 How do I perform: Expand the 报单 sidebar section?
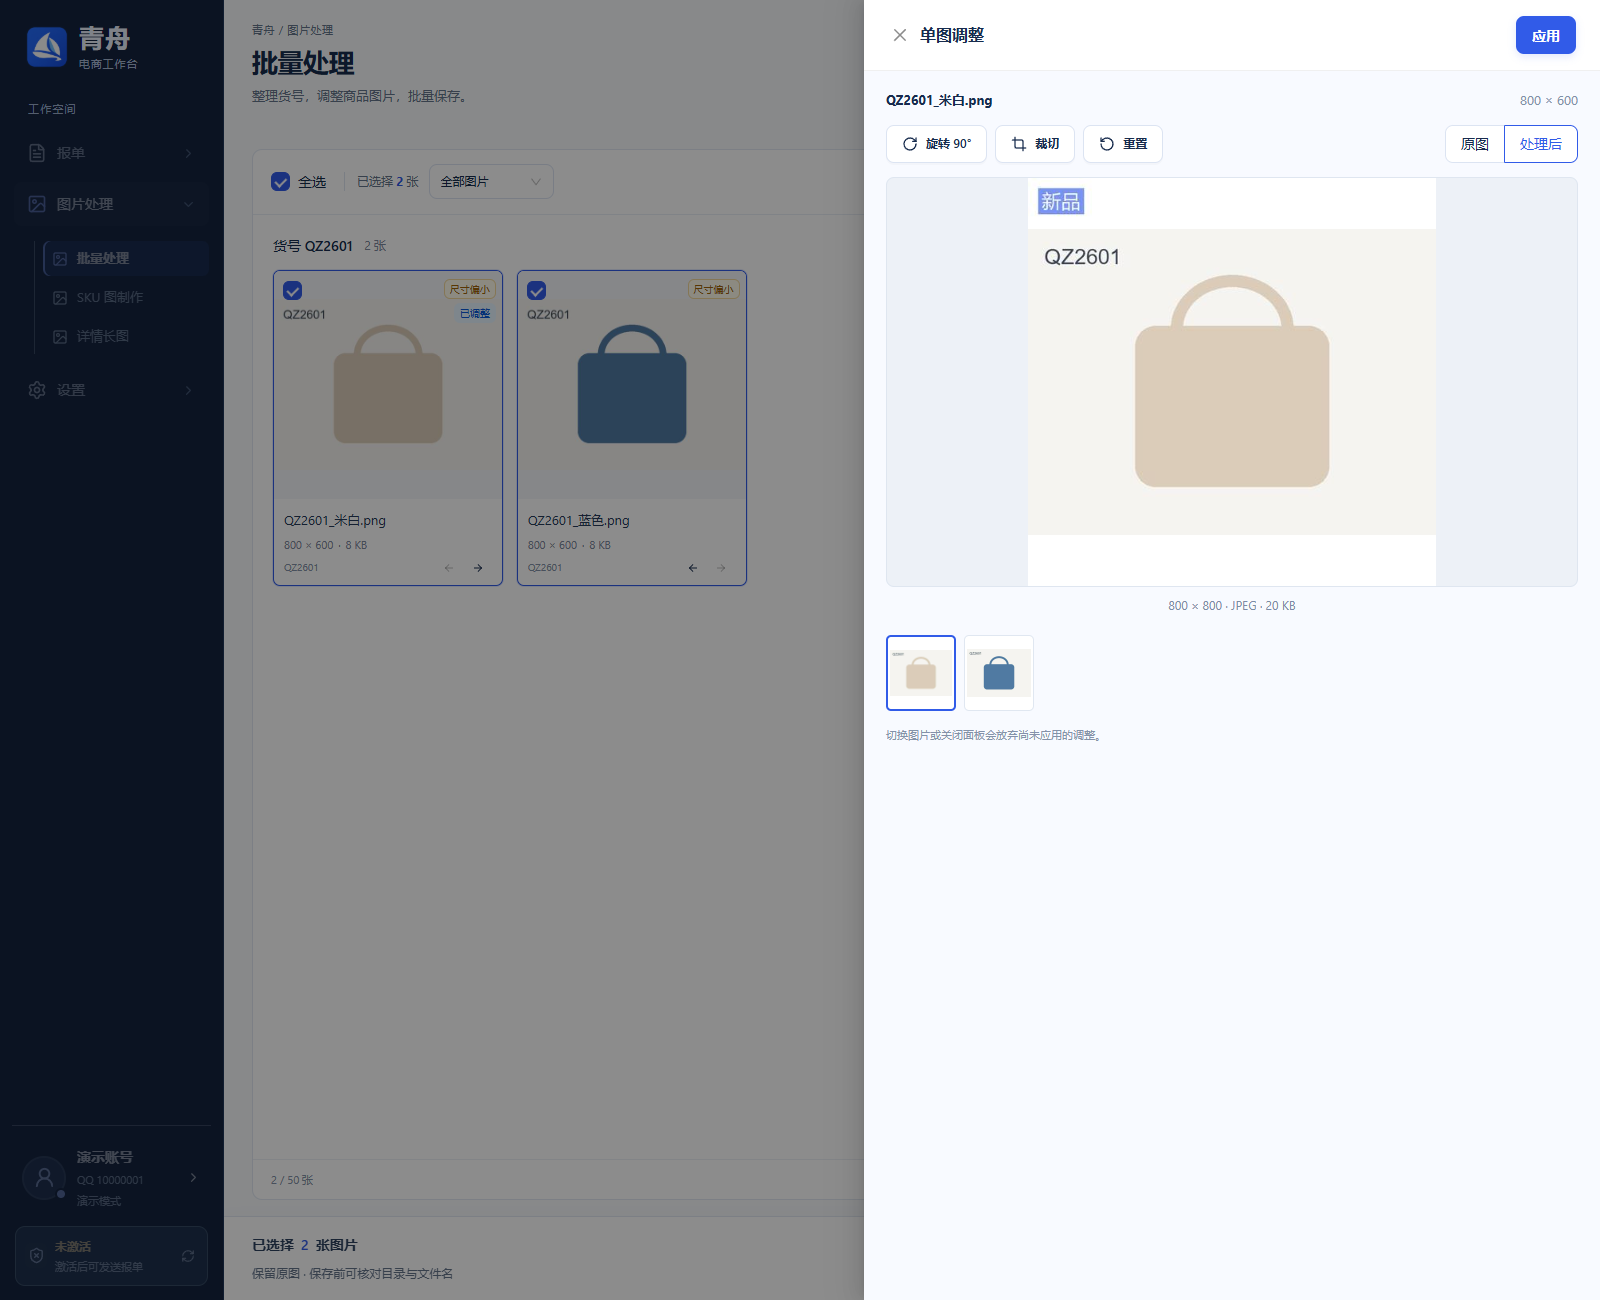pyautogui.click(x=111, y=153)
